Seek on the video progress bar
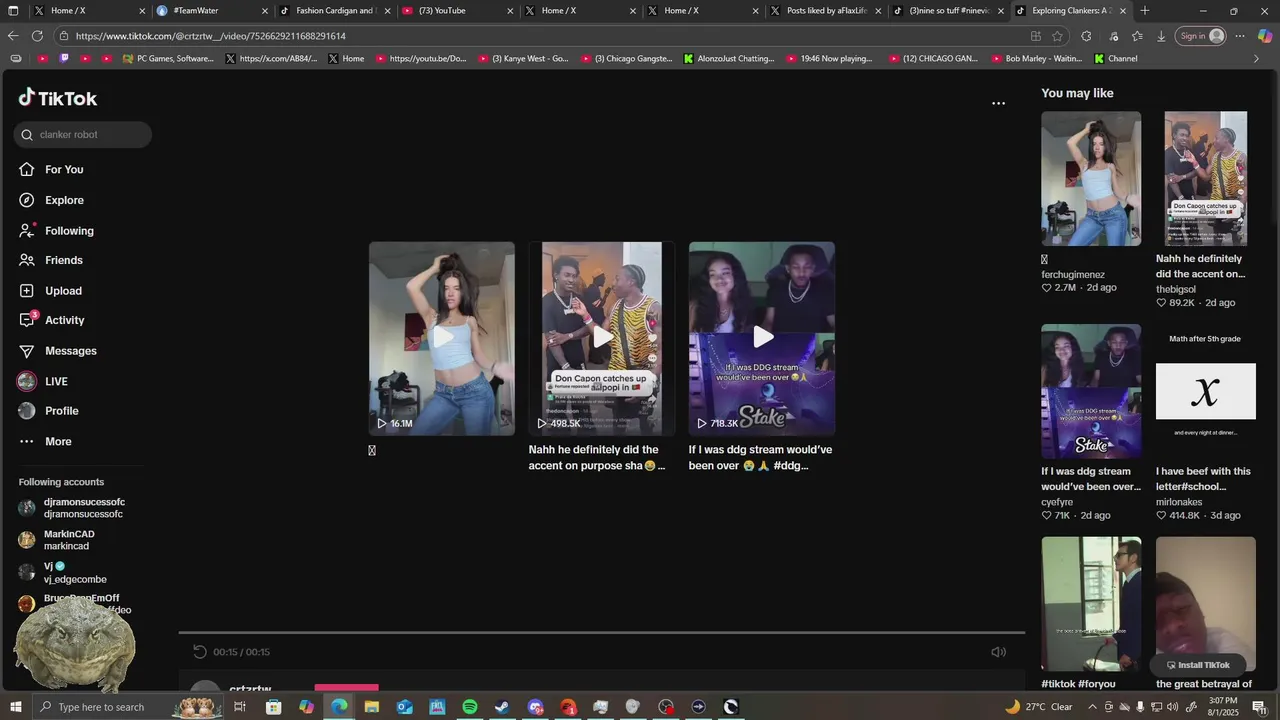Image resolution: width=1280 pixels, height=720 pixels. [602, 632]
